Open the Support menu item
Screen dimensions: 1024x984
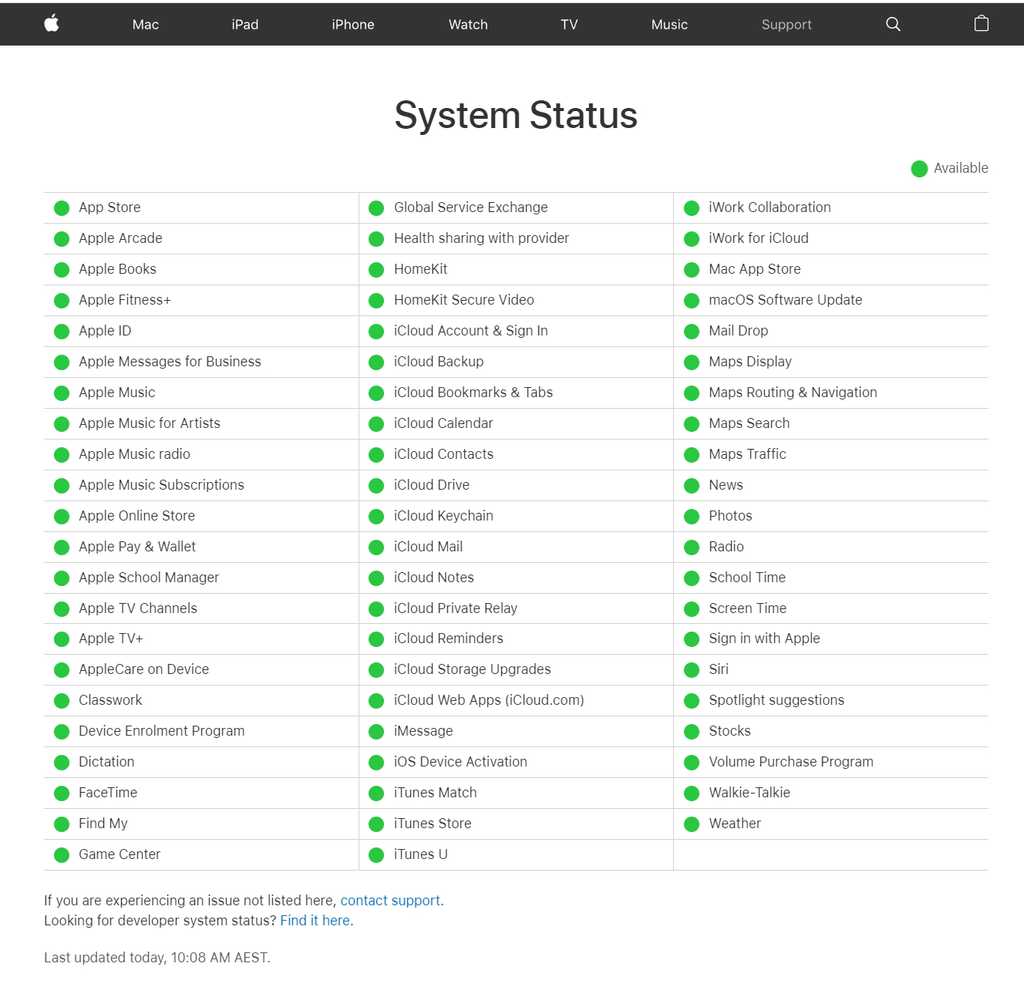coord(786,24)
